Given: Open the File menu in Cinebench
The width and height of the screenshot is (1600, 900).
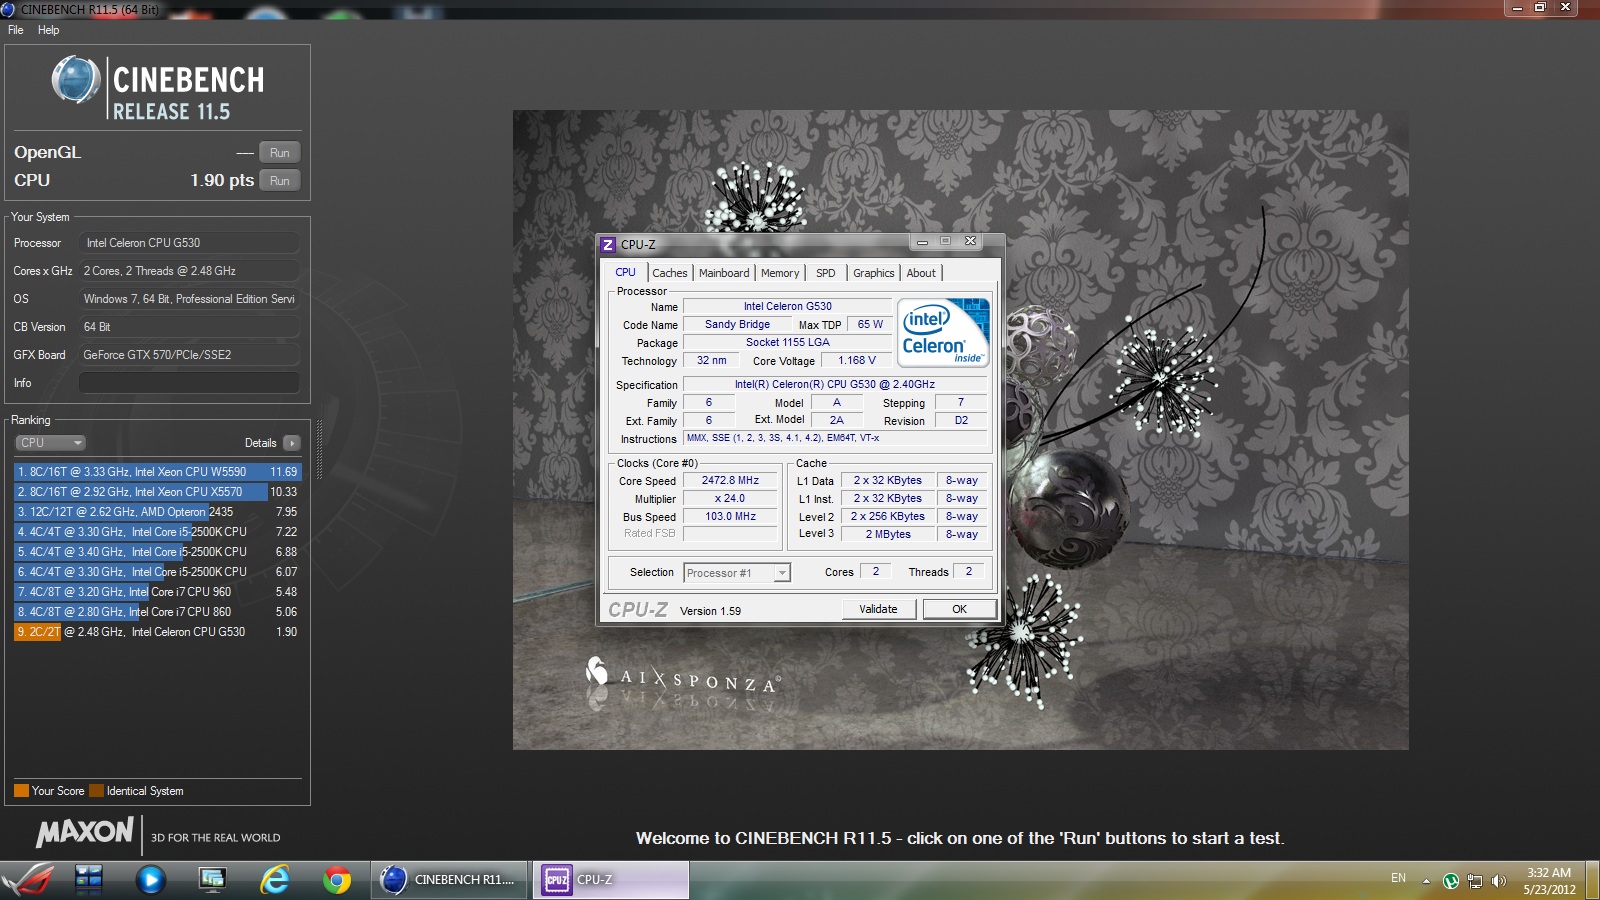Looking at the screenshot, I should (16, 30).
